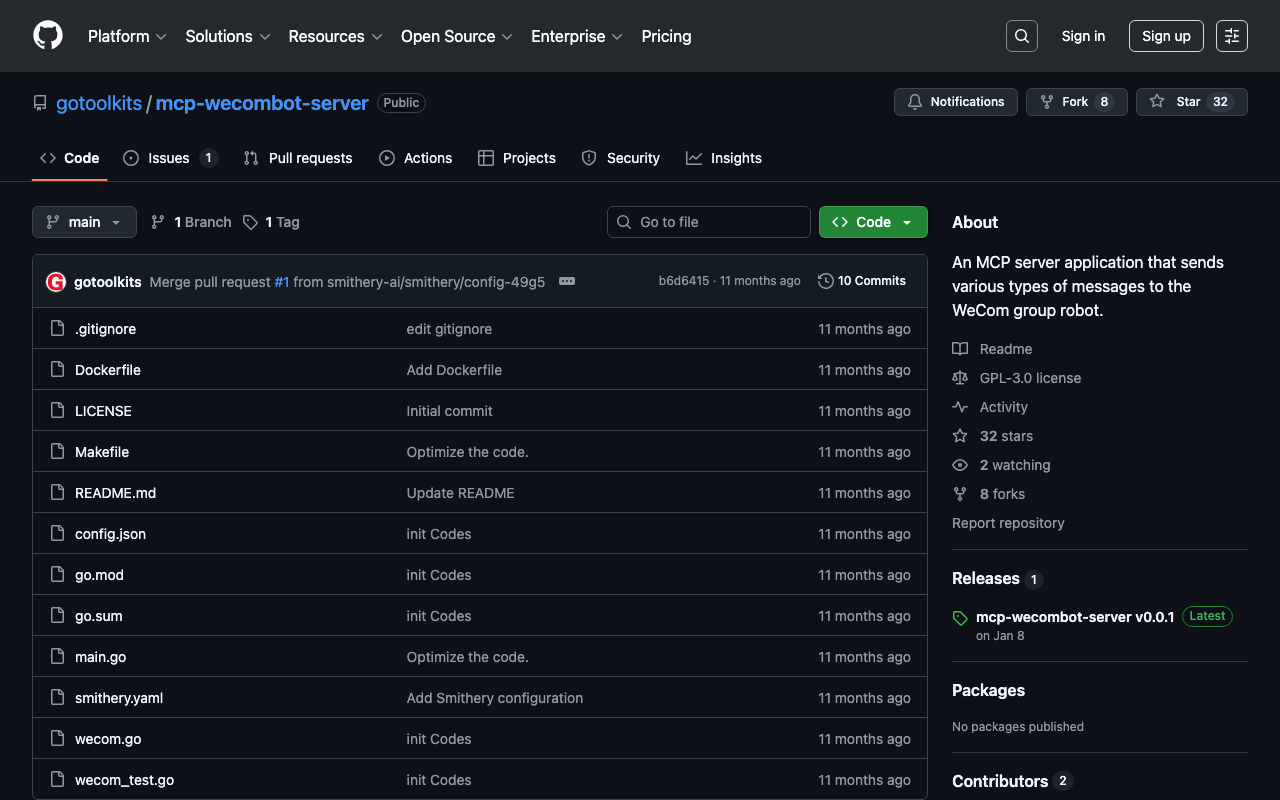The height and width of the screenshot is (800, 1280).
Task: Open the main branch dropdown
Action: pos(84,222)
